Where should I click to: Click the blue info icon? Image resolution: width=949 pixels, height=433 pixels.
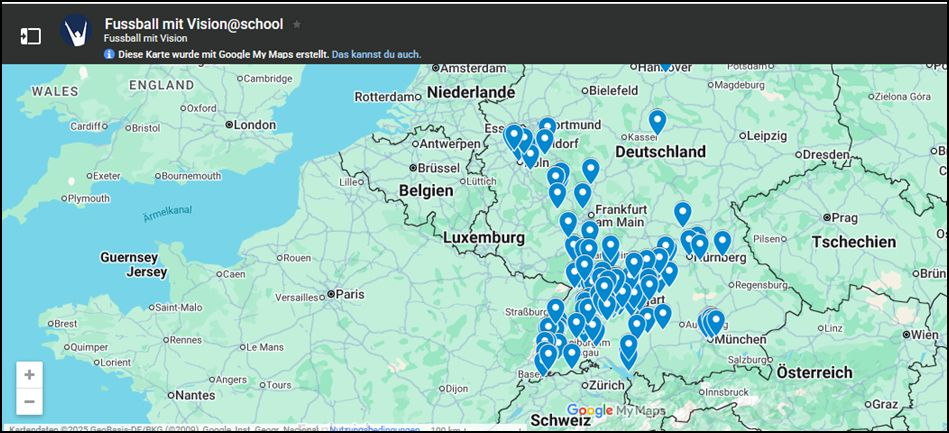click(x=109, y=54)
